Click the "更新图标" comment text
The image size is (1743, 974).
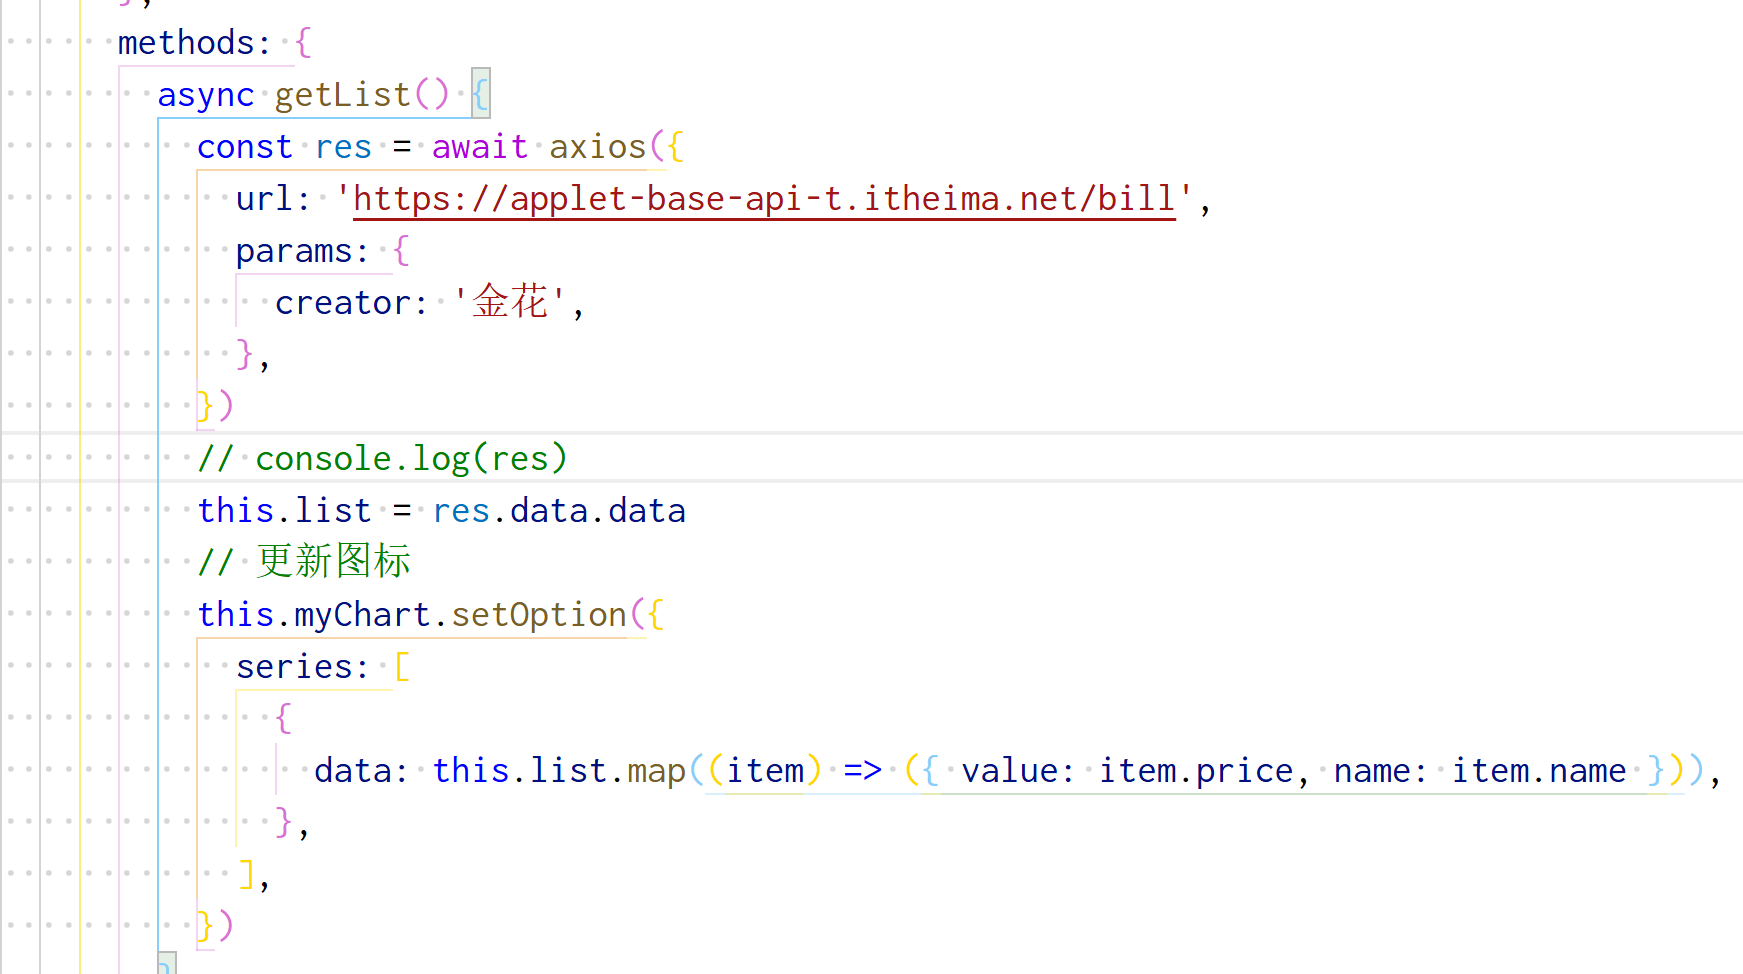(x=333, y=562)
